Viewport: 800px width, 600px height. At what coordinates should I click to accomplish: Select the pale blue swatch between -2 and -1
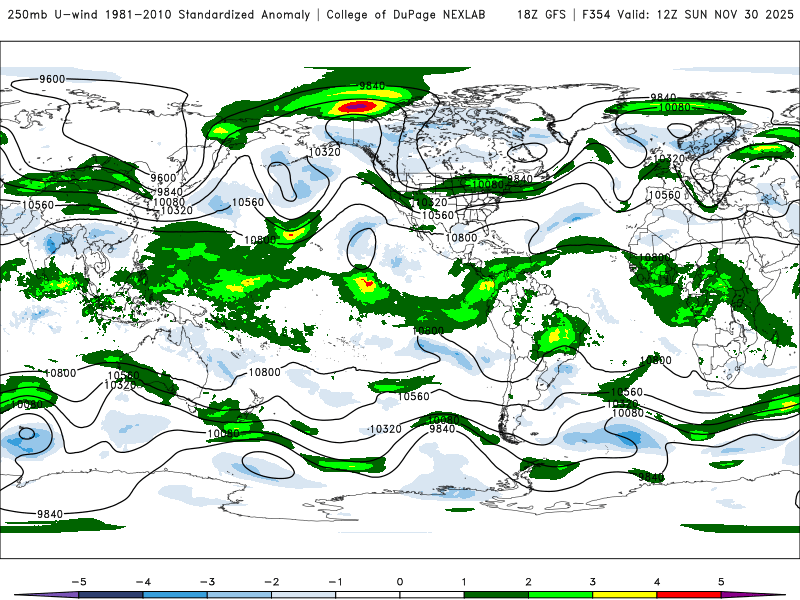point(304,595)
